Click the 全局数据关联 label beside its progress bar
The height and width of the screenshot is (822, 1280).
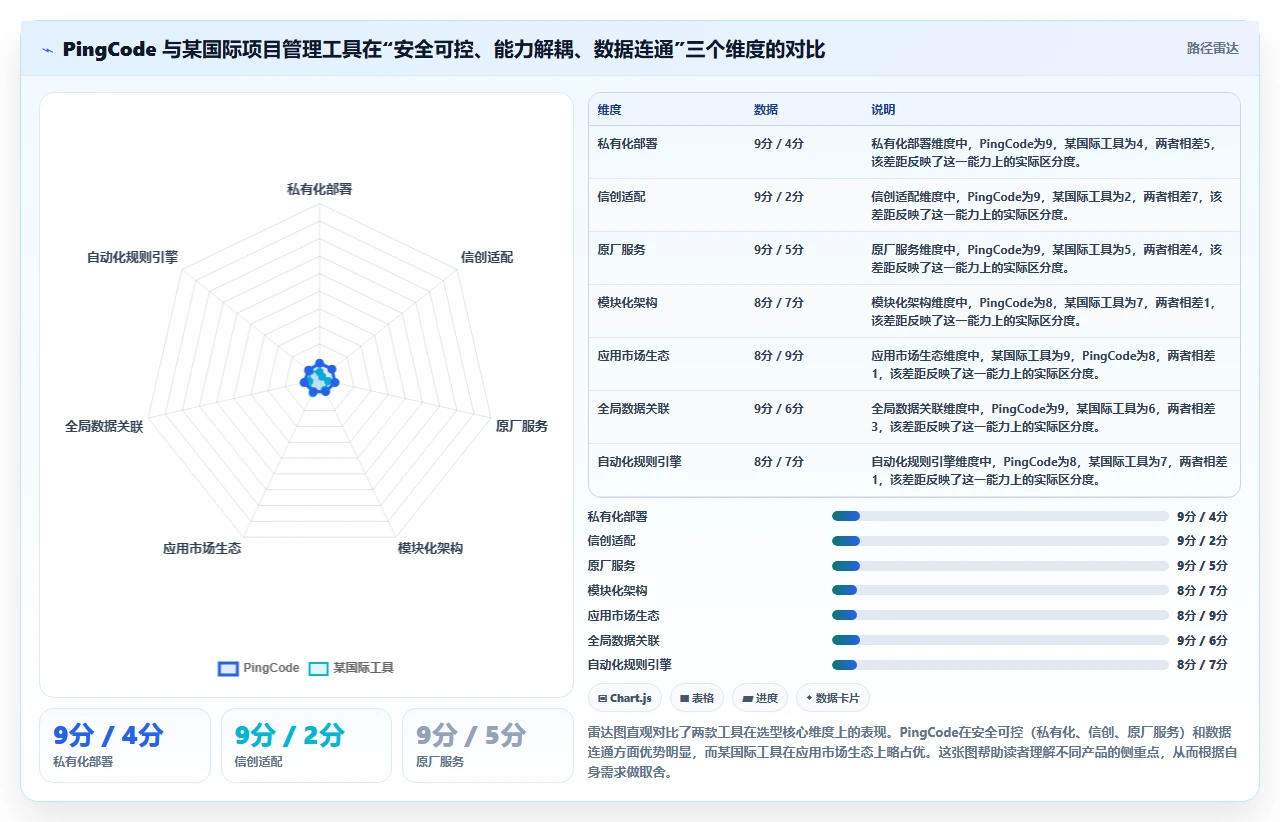(x=624, y=641)
